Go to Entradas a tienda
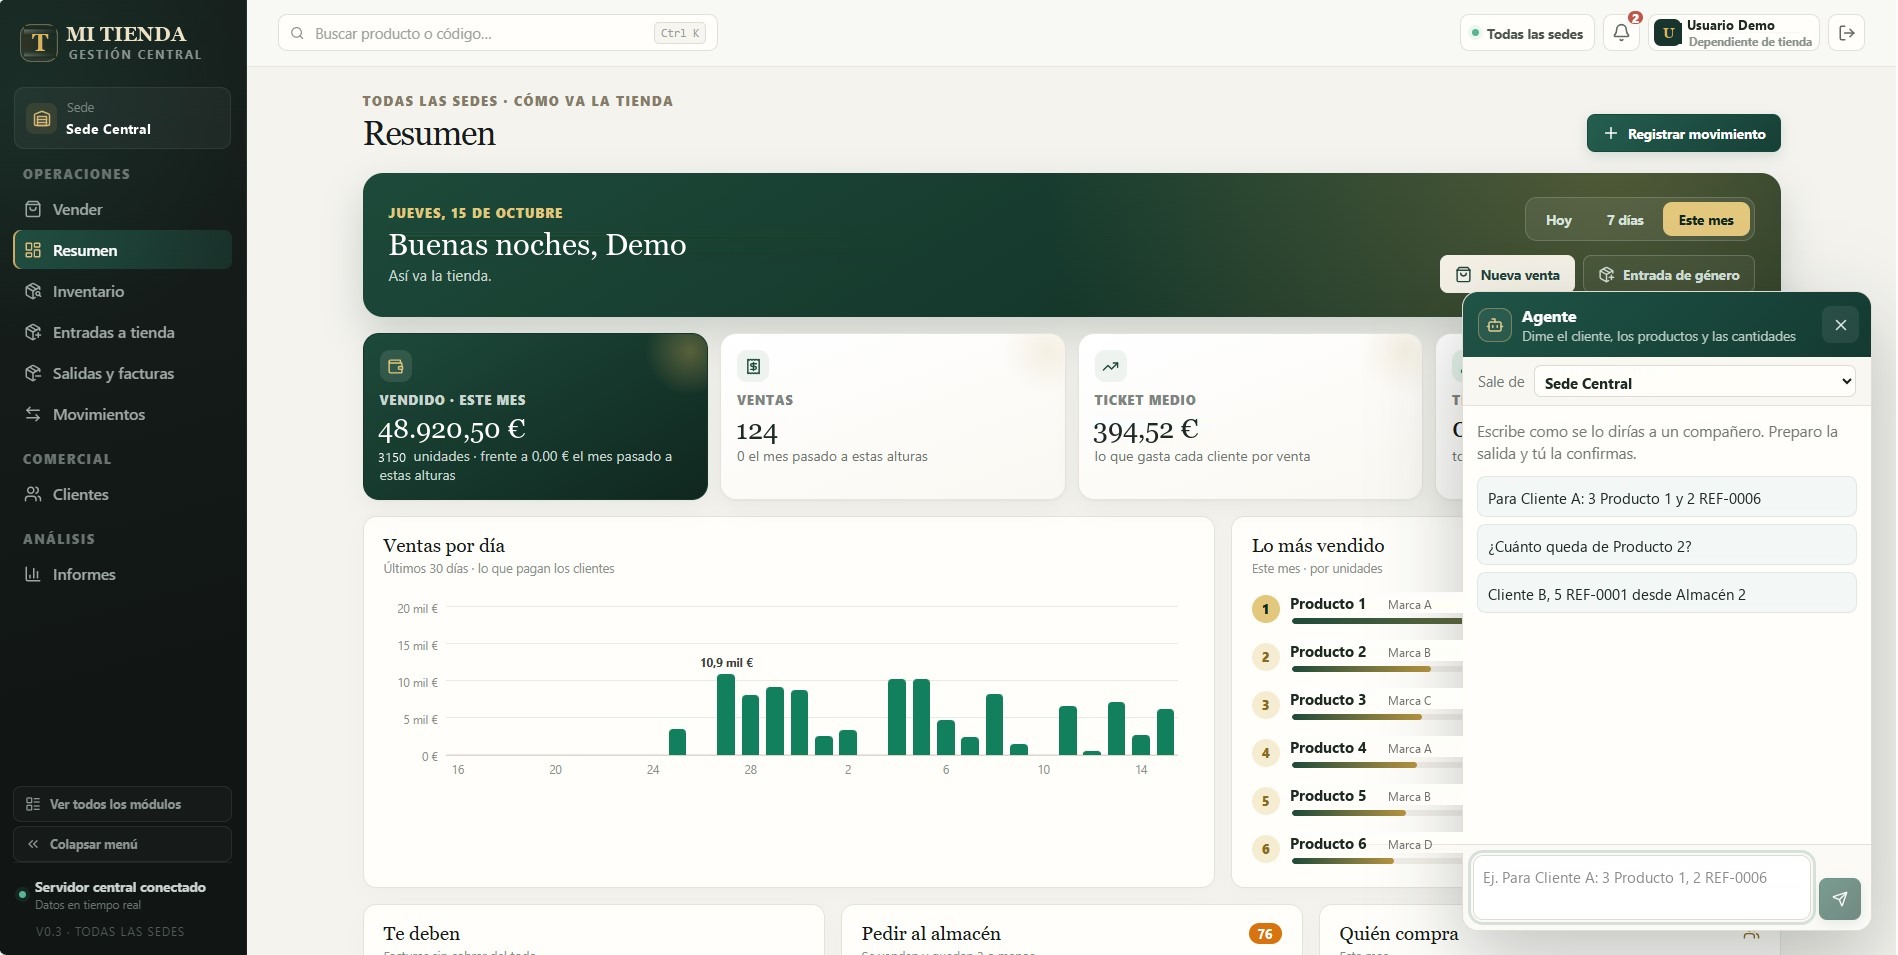This screenshot has width=1898, height=955. [122, 332]
